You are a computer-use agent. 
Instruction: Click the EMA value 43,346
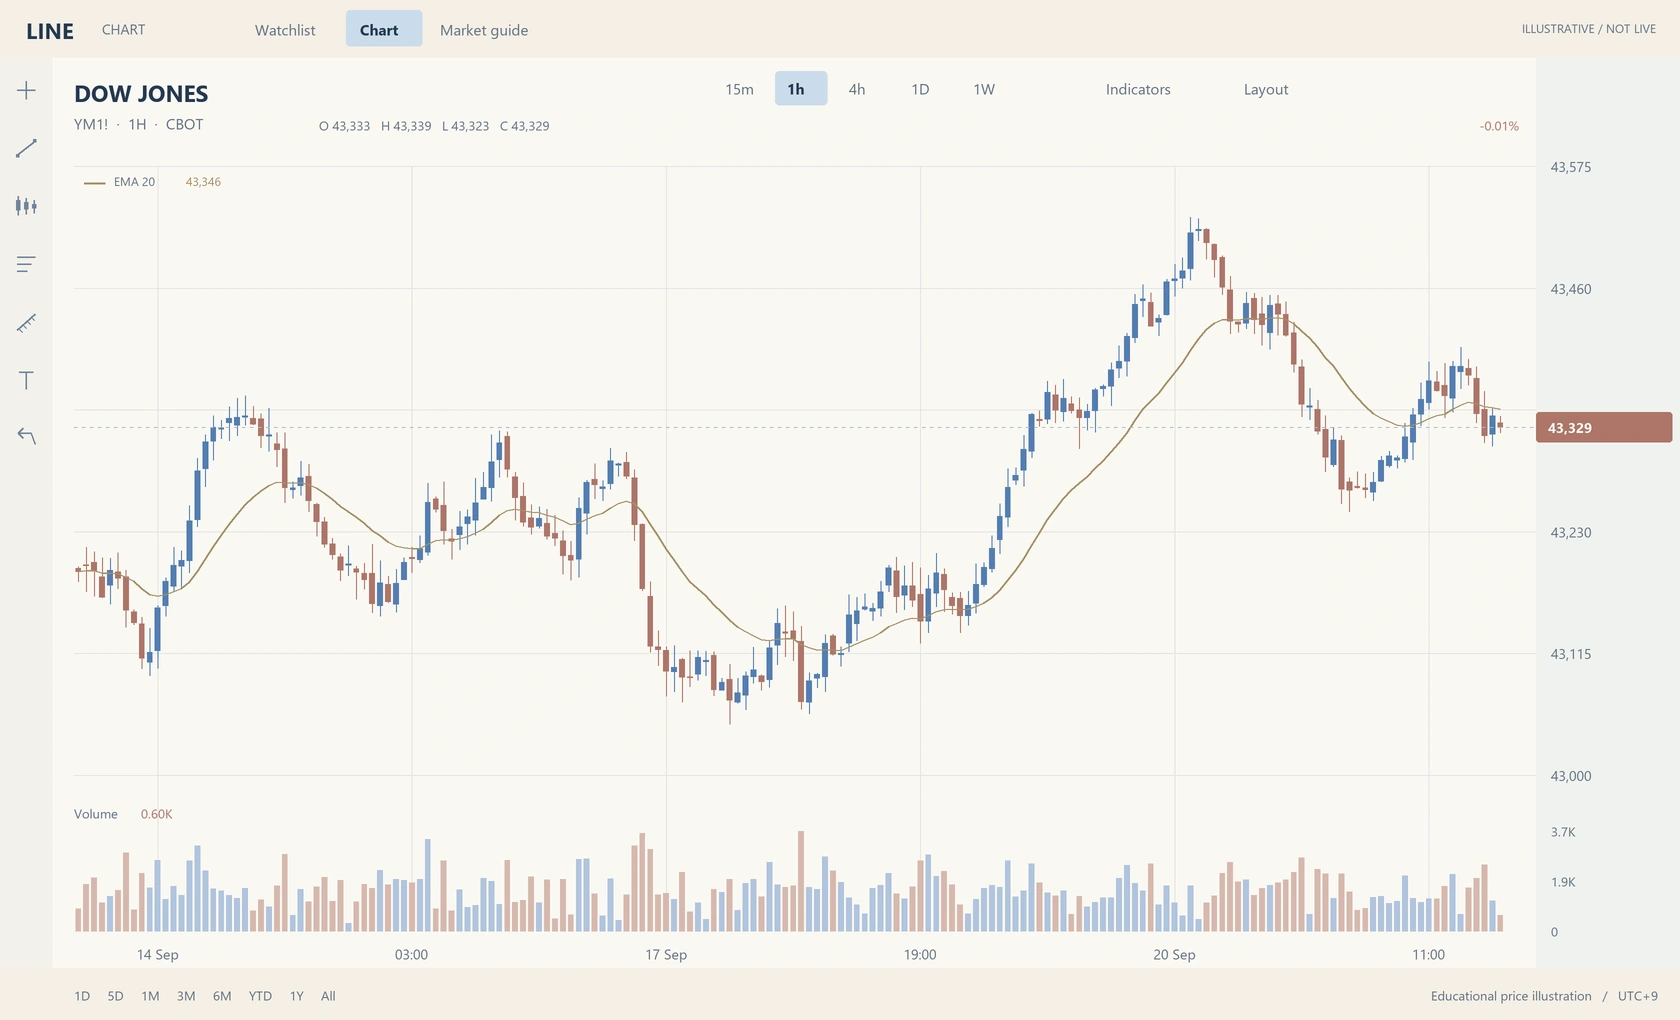point(203,182)
